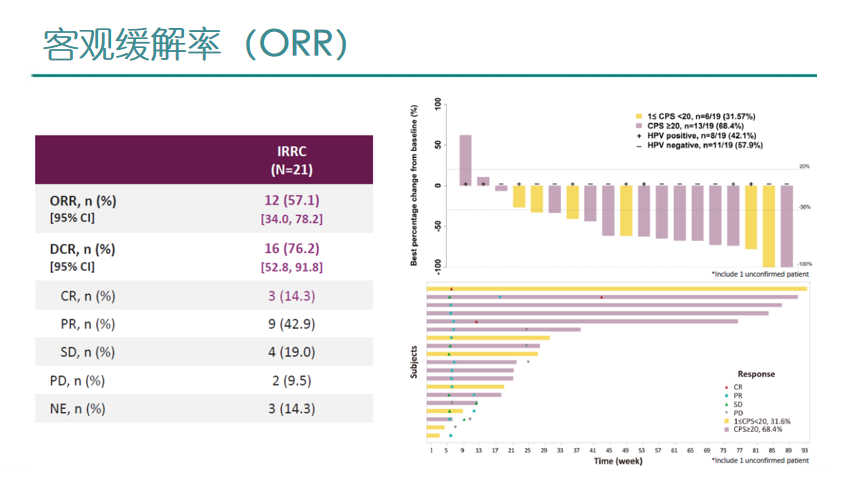
Task: Click the HPV positive plus marker in legend
Action: pyautogui.click(x=638, y=135)
